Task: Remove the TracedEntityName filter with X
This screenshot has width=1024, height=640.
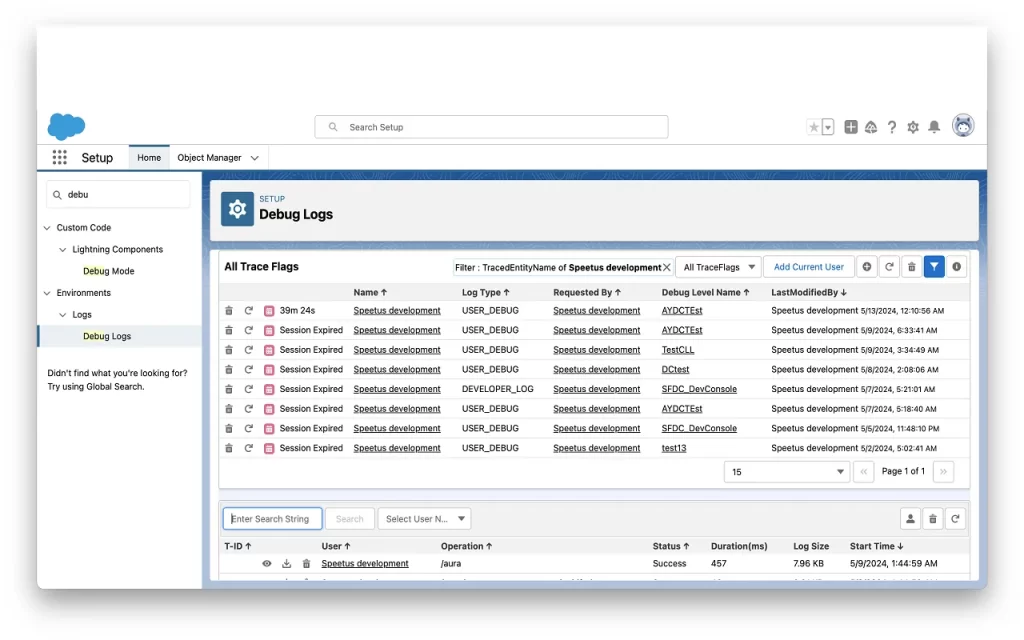Action: click(667, 267)
